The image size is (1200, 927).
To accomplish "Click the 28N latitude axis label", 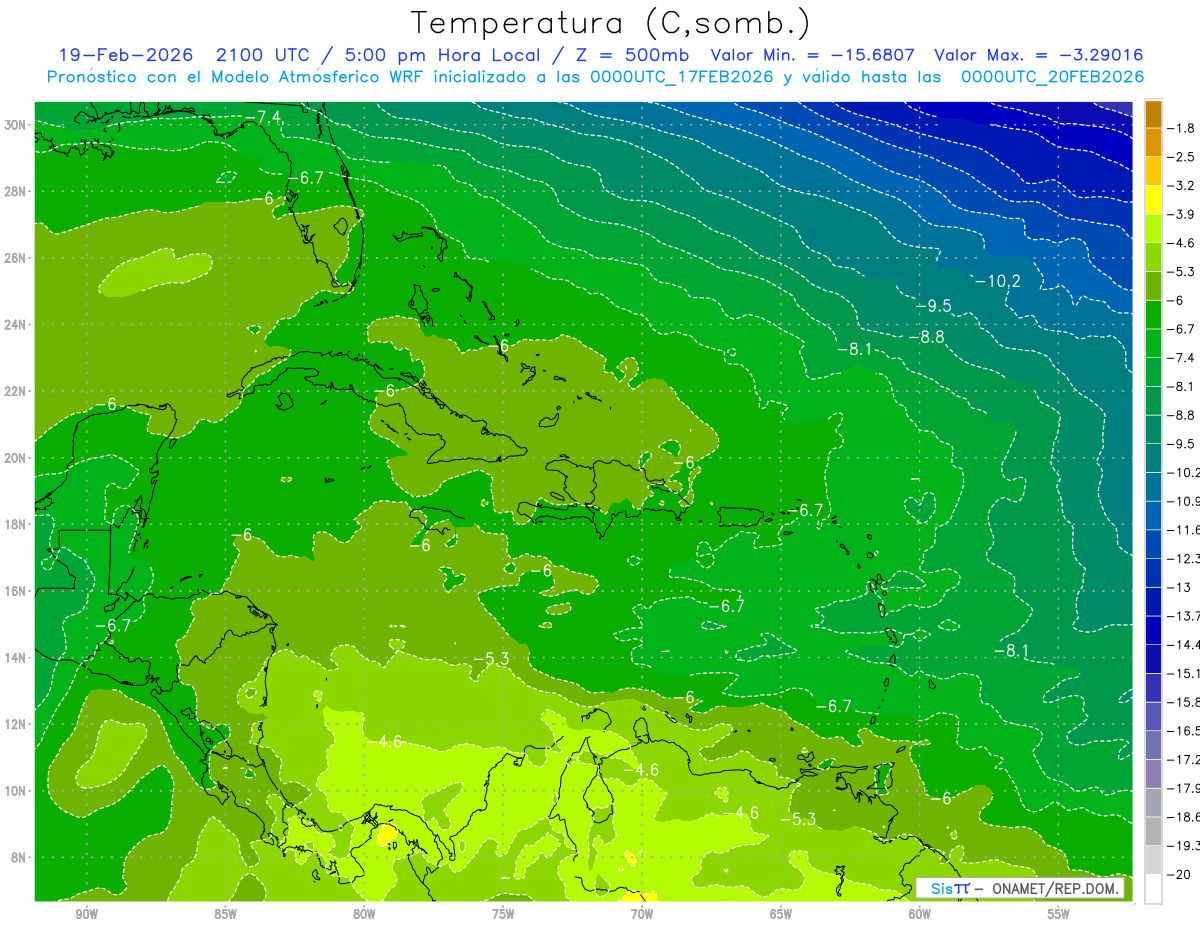I will point(17,191).
